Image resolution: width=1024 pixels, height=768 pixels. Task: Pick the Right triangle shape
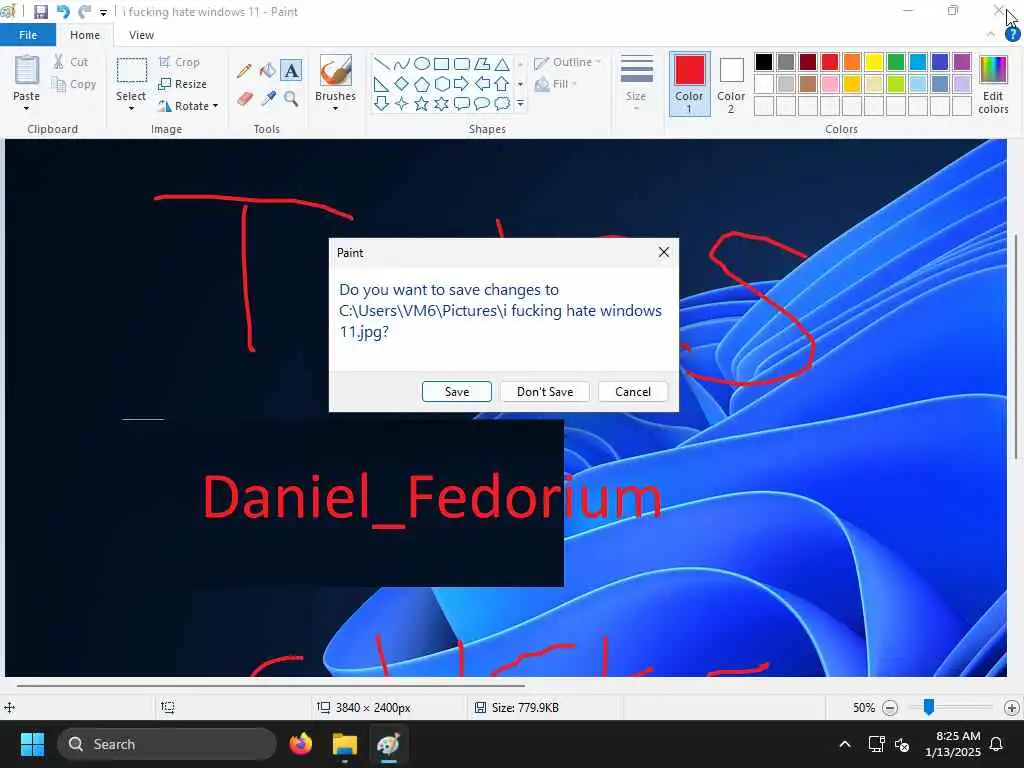coord(382,84)
